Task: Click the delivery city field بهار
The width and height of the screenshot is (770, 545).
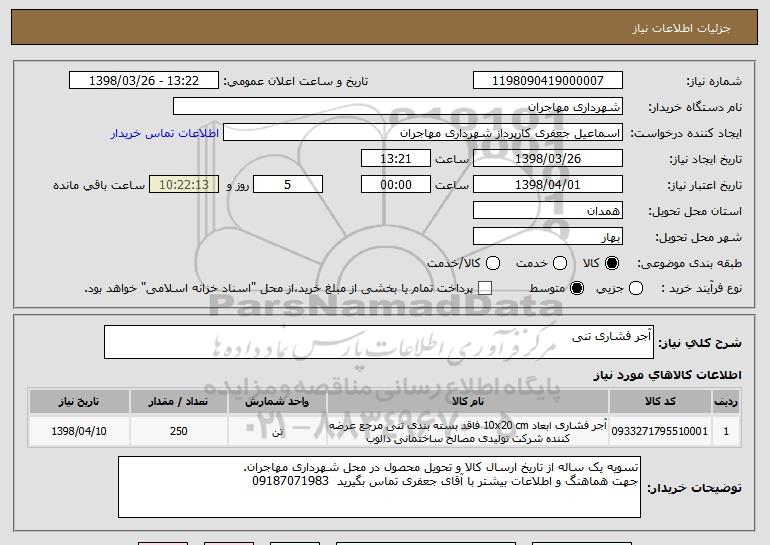Action: (548, 237)
